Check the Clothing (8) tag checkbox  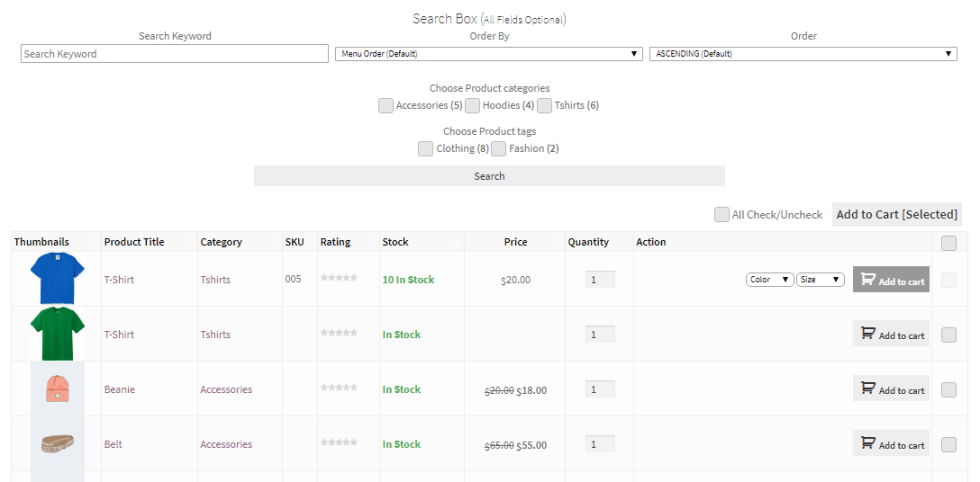pyautogui.click(x=426, y=149)
